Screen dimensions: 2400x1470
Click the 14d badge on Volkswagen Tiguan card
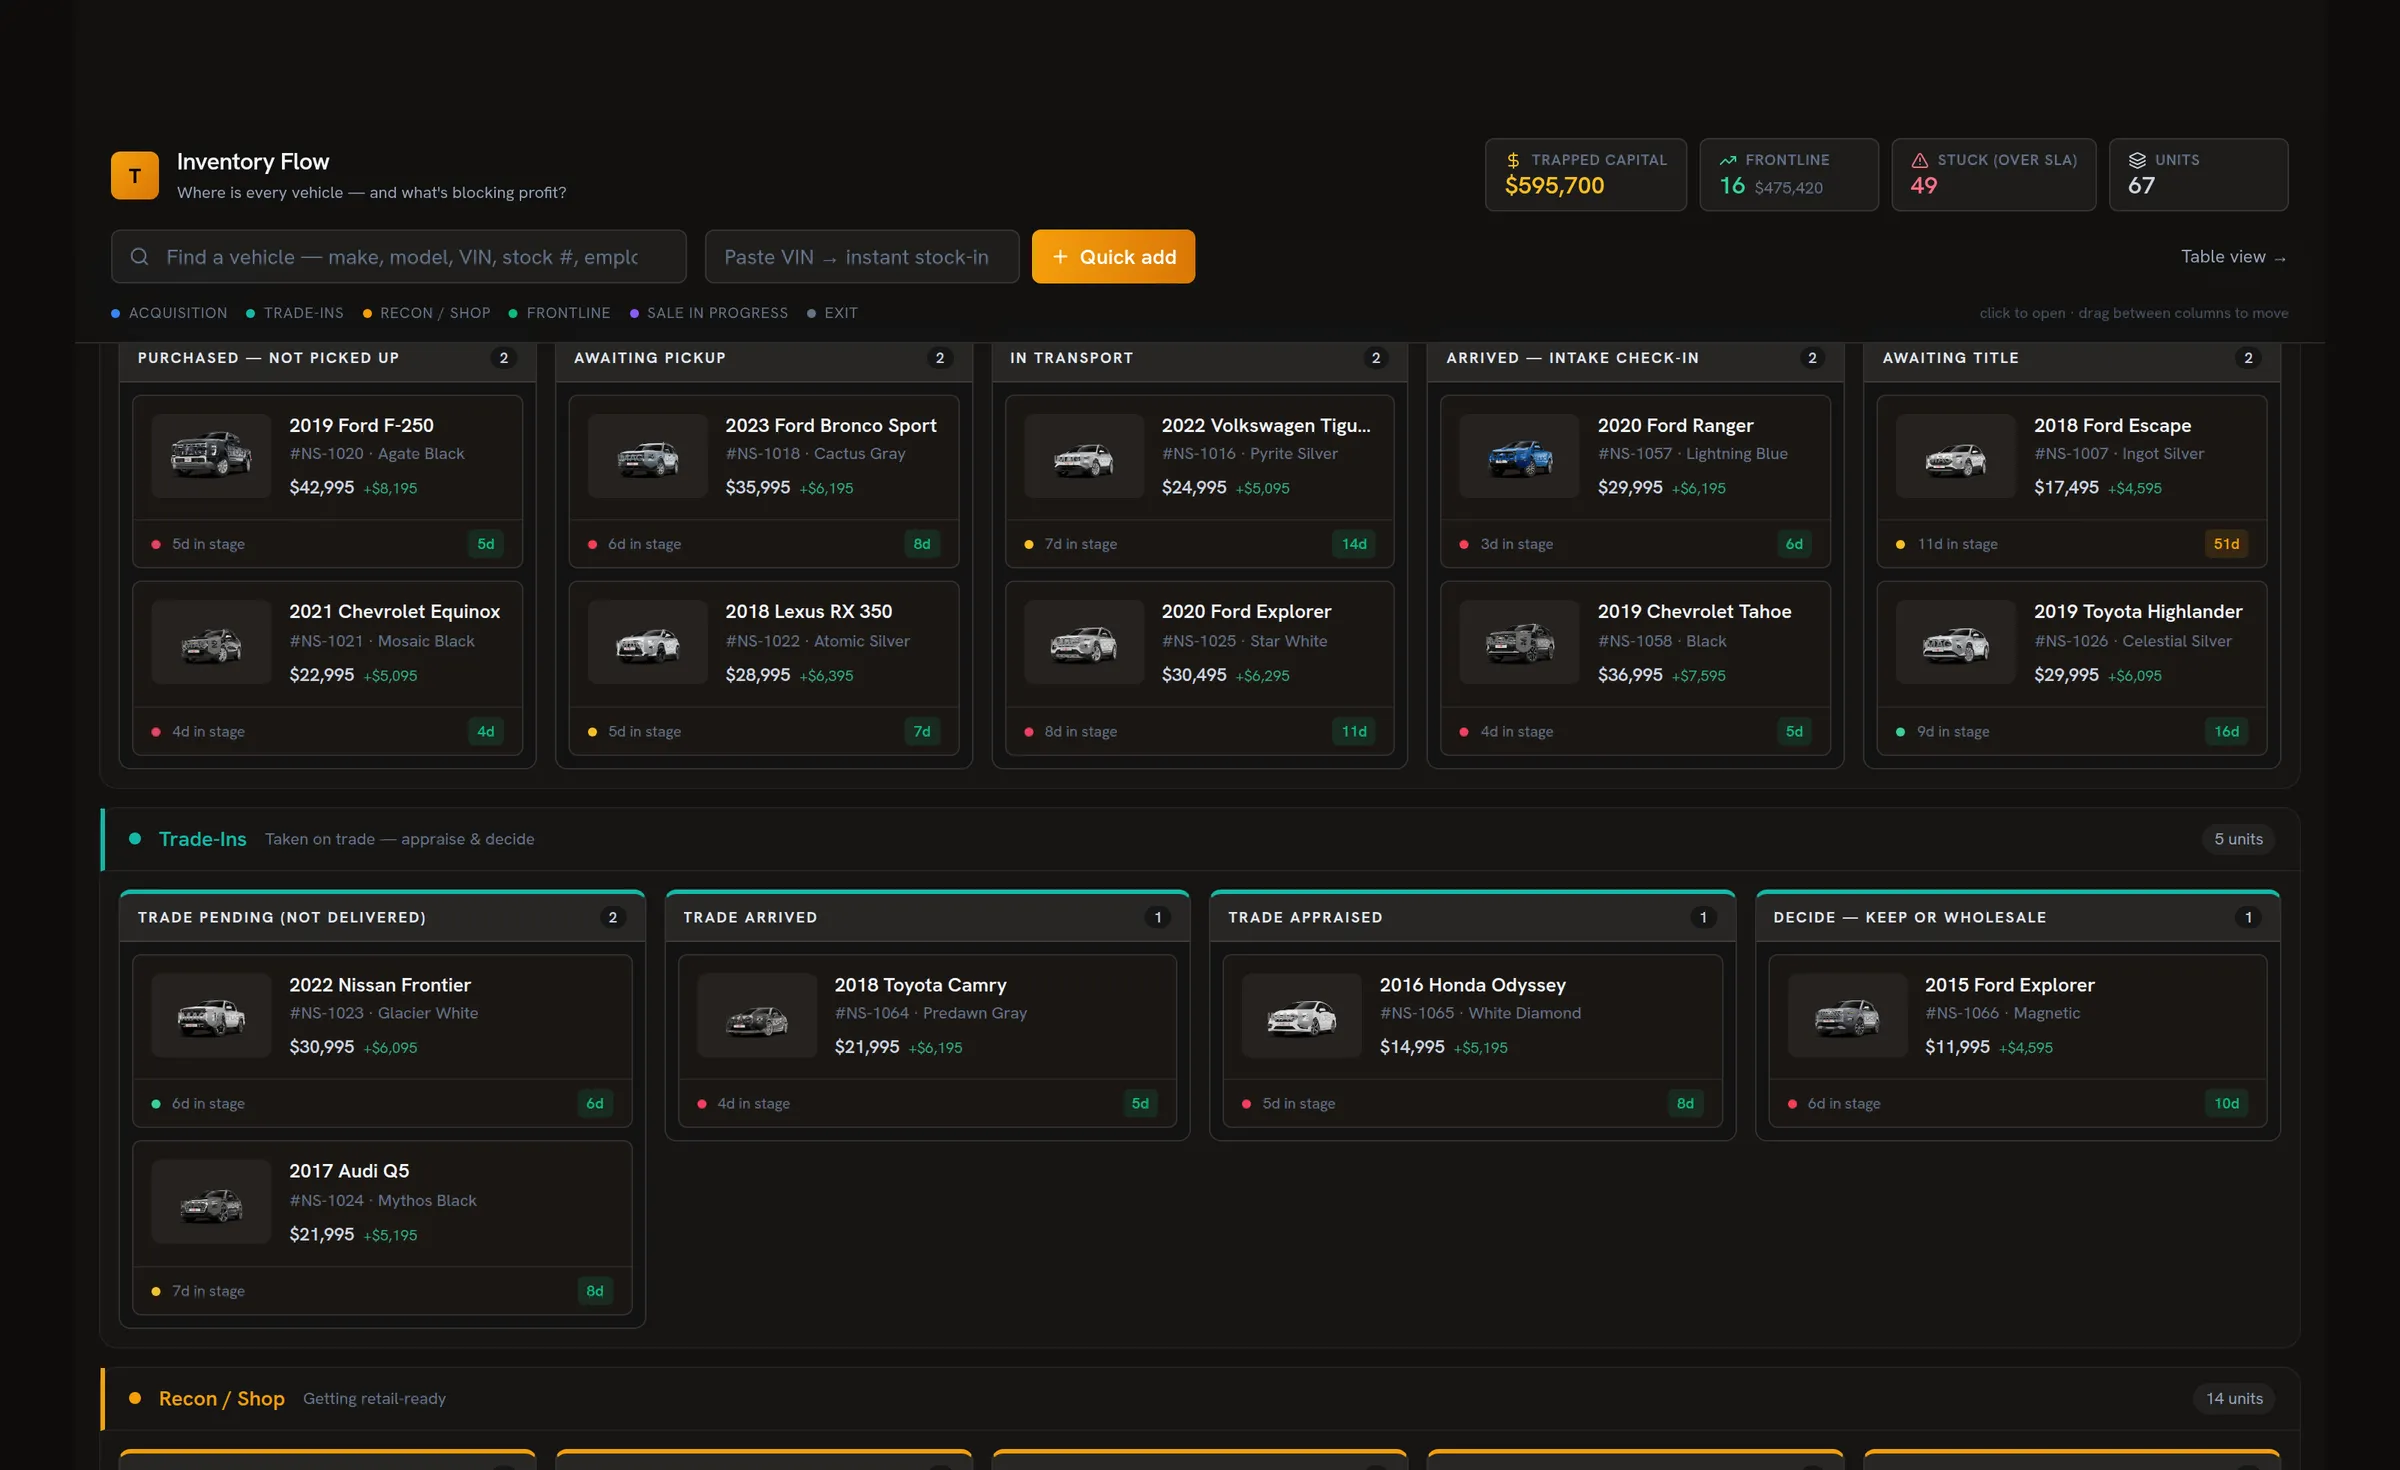1354,544
